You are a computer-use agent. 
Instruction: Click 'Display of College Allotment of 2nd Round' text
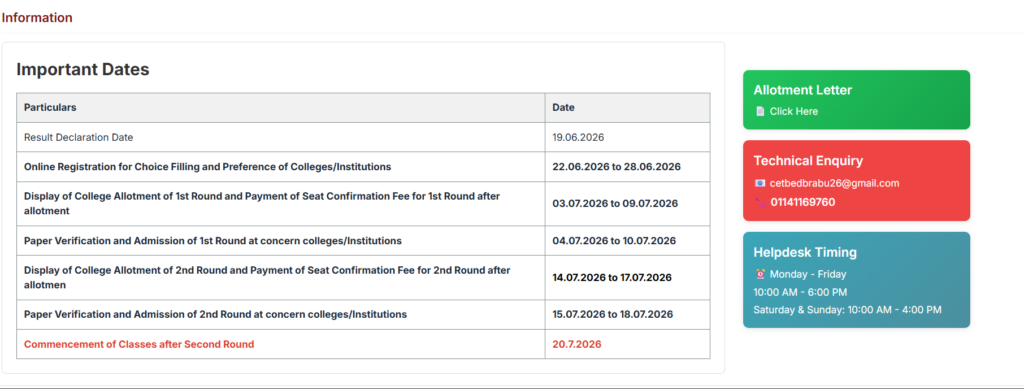(x=267, y=277)
